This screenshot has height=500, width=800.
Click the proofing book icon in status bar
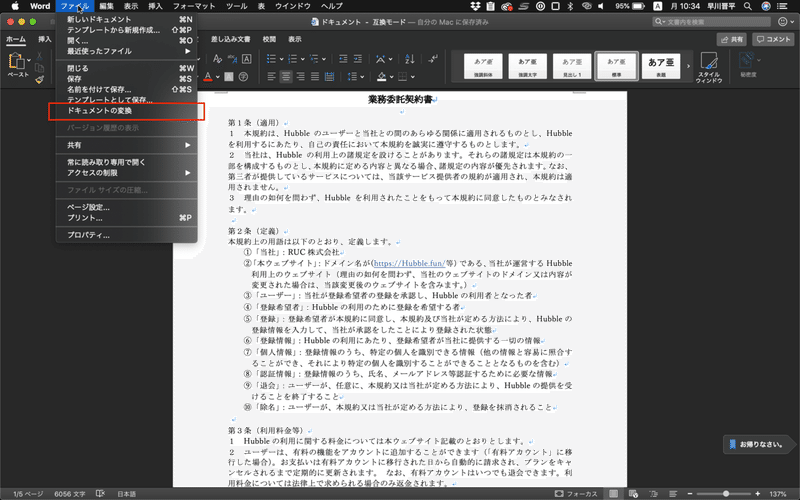100,493
